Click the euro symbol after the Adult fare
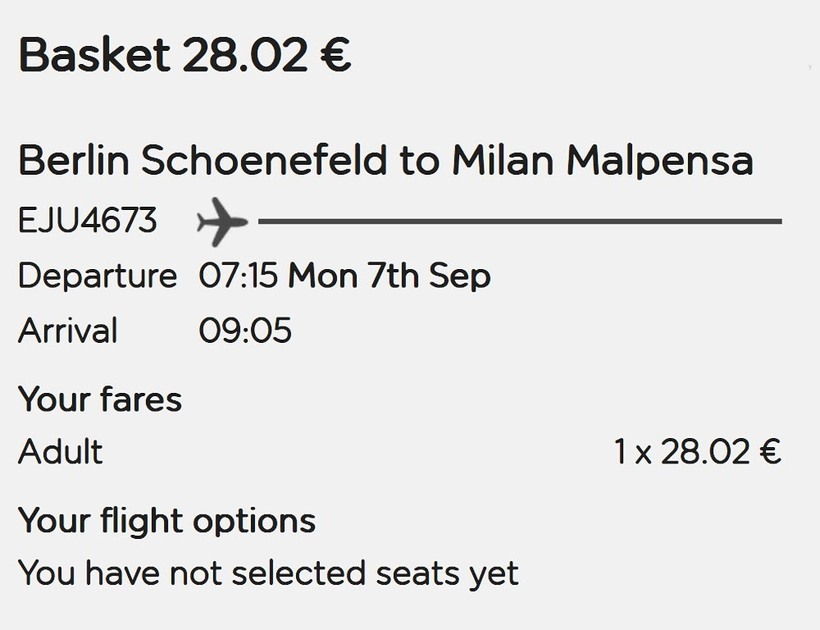Screen dimensions: 820x630 (770, 452)
